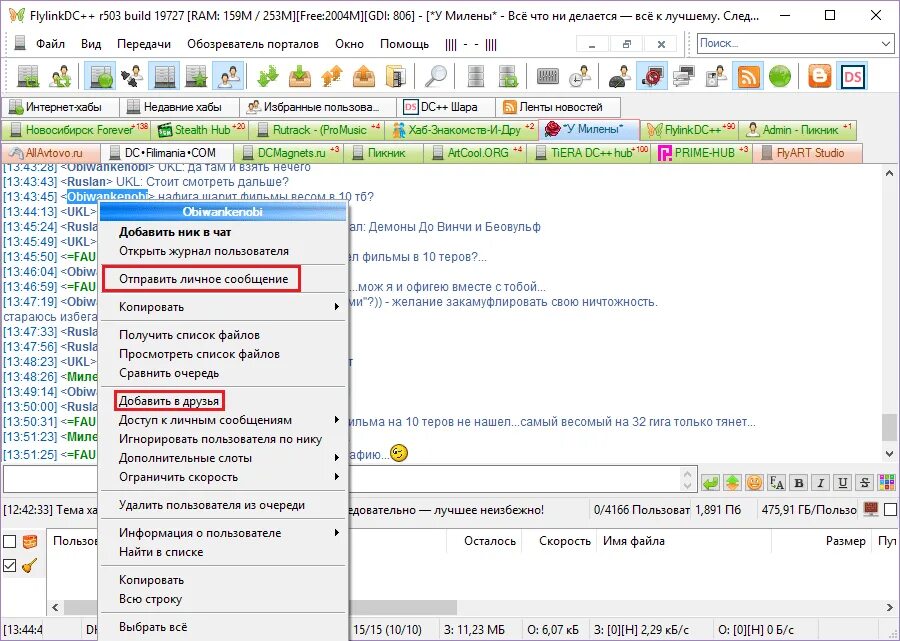Expand the Поиск search dropdown arrow
The height and width of the screenshot is (641, 900).
(886, 44)
